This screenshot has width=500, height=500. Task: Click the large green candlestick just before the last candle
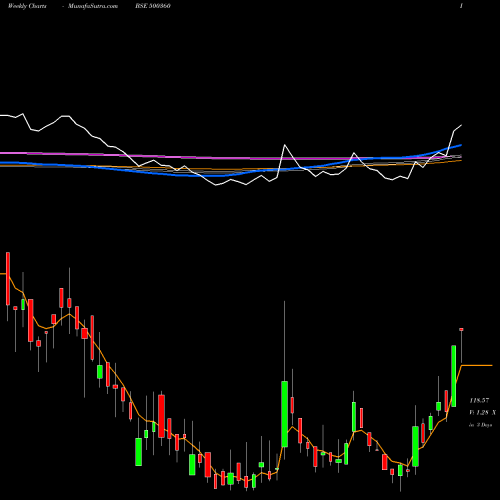coord(454,376)
